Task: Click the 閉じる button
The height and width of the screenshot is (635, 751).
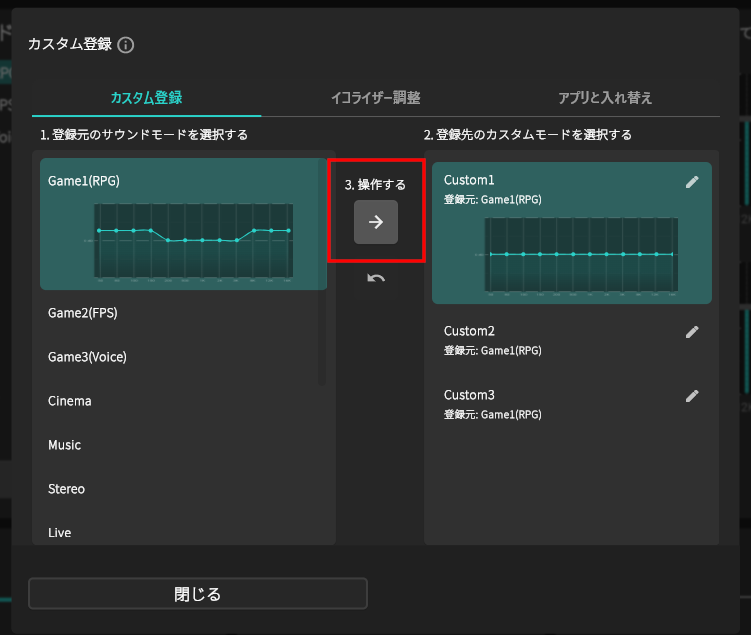Action: click(x=198, y=594)
